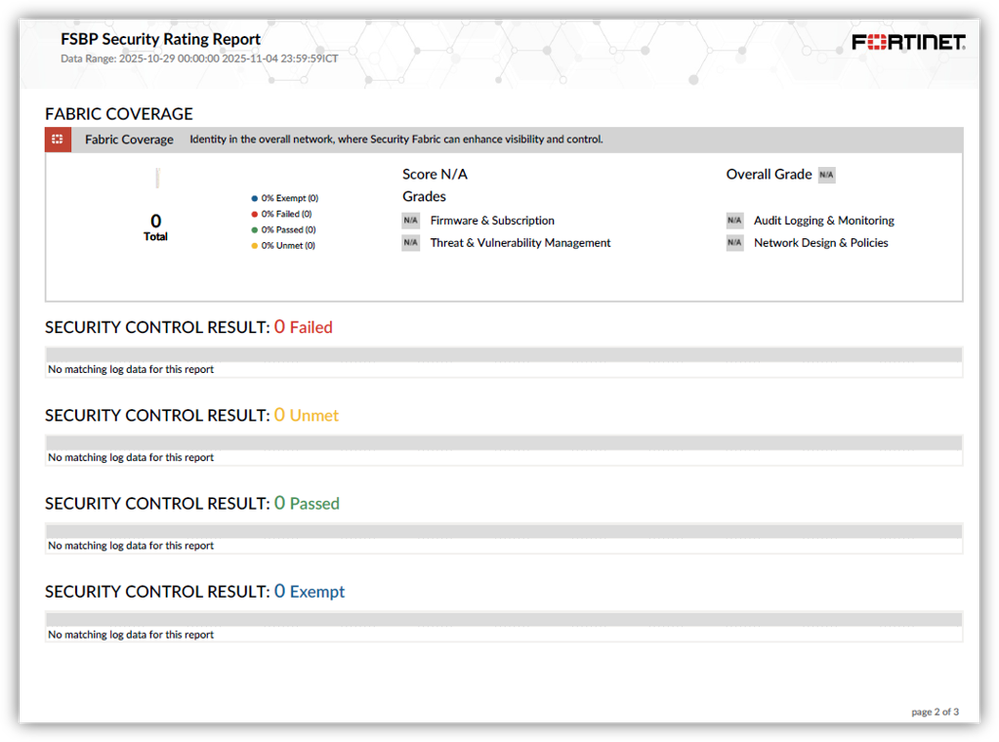Click the Security Control Result Passed heading
Image resolution: width=999 pixels, height=742 pixels.
click(x=192, y=503)
